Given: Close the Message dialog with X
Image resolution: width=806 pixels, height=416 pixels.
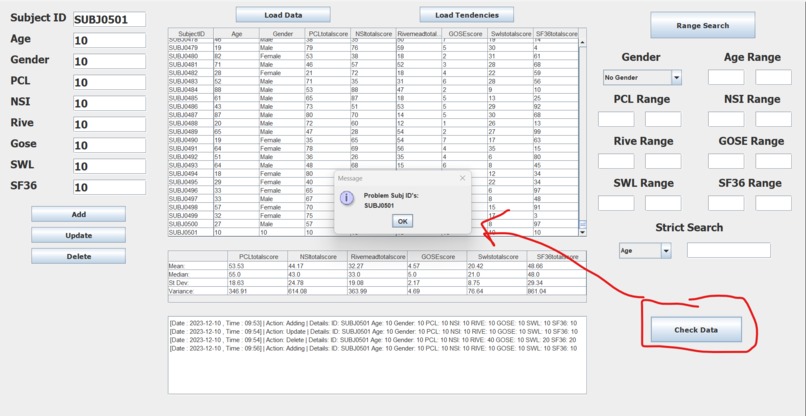Looking at the screenshot, I should [462, 178].
